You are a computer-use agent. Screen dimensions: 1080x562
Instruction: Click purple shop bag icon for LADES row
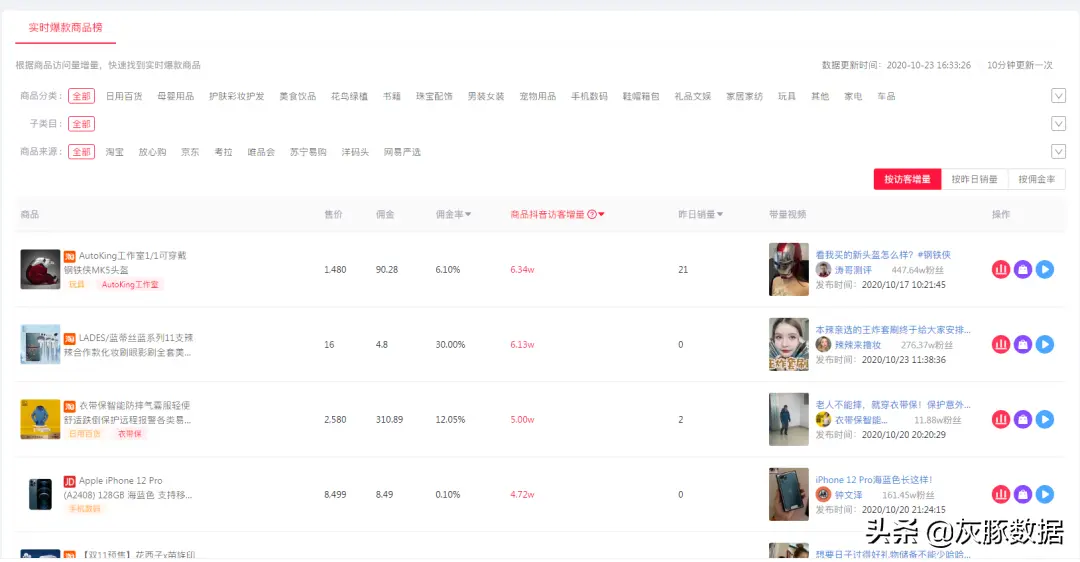[x=1023, y=344]
